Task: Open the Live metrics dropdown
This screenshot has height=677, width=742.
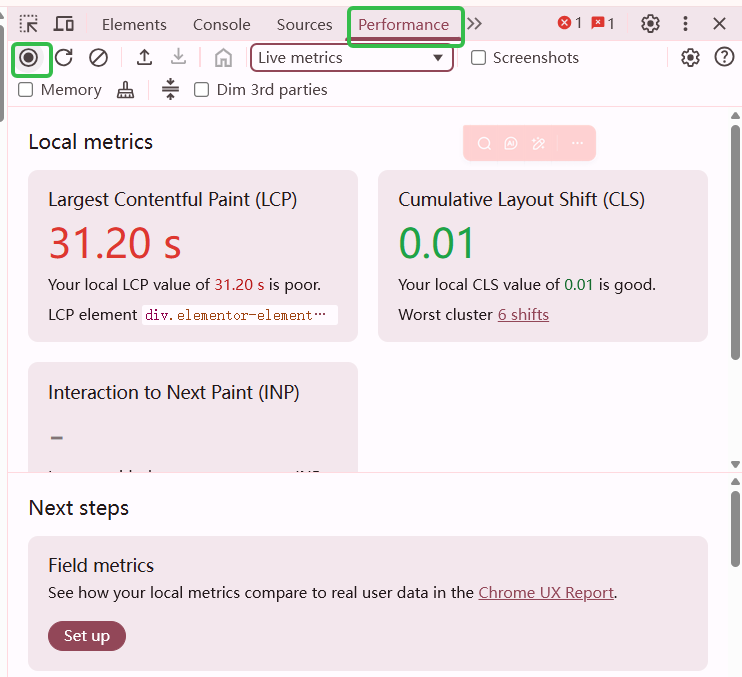Action: click(351, 58)
